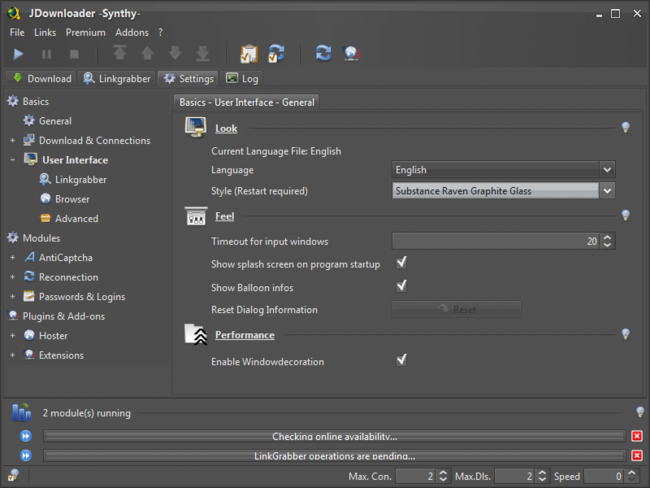Click help bulb beside modules running
Viewport: 650px width, 488px height.
pos(640,412)
